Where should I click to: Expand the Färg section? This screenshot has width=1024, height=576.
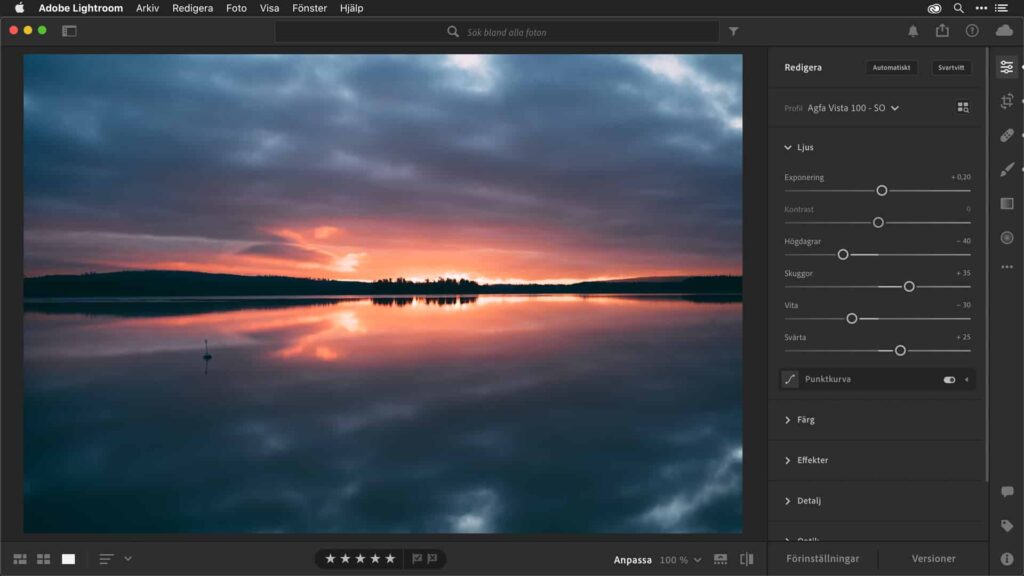click(x=788, y=420)
